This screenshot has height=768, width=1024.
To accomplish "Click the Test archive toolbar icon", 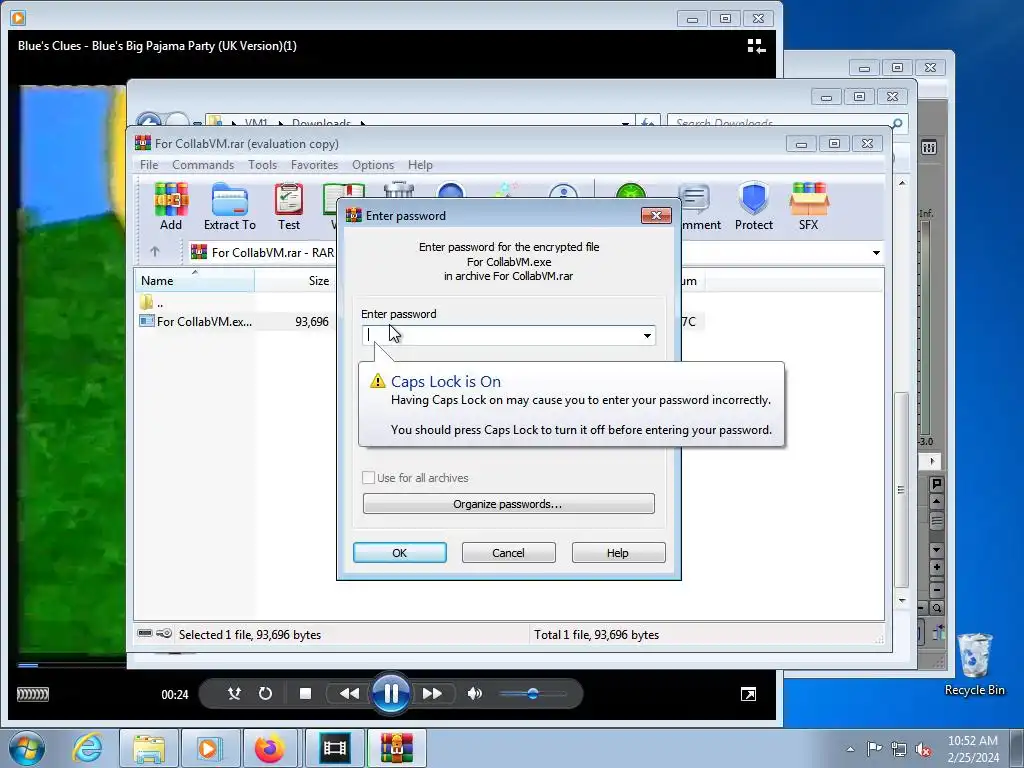I will [289, 206].
